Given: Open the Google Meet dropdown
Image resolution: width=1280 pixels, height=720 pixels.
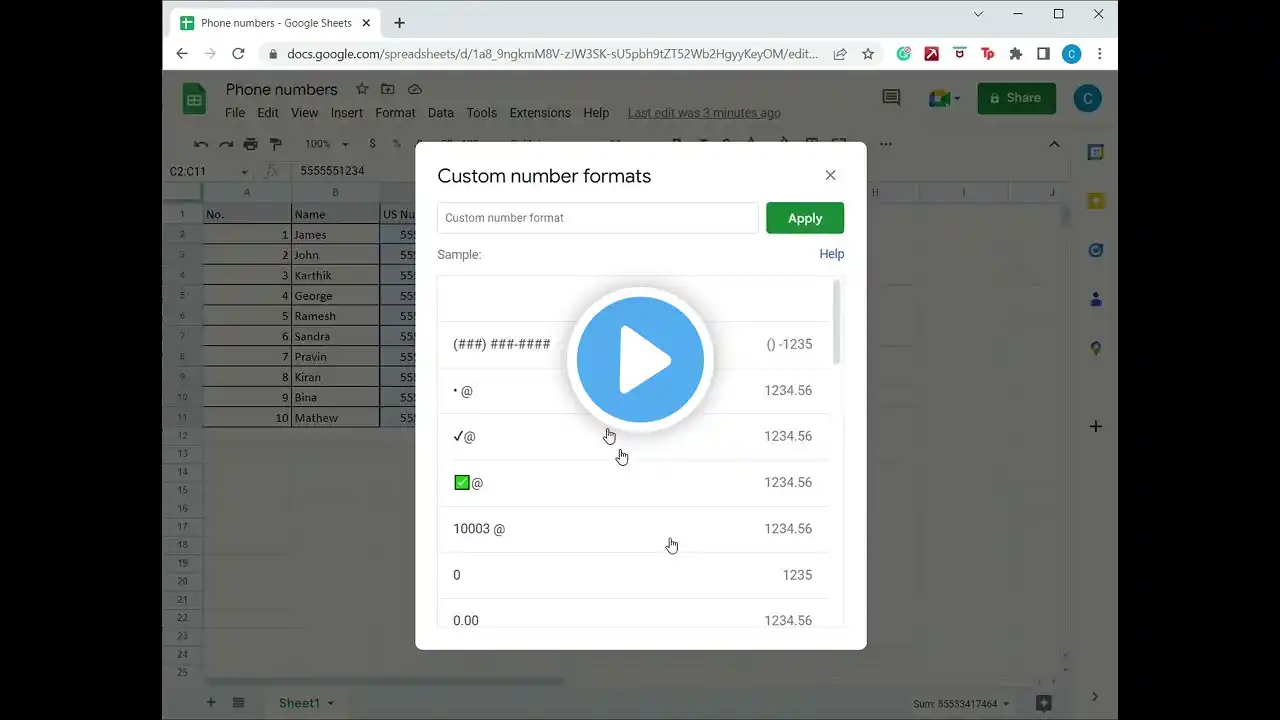Looking at the screenshot, I should pos(944,98).
